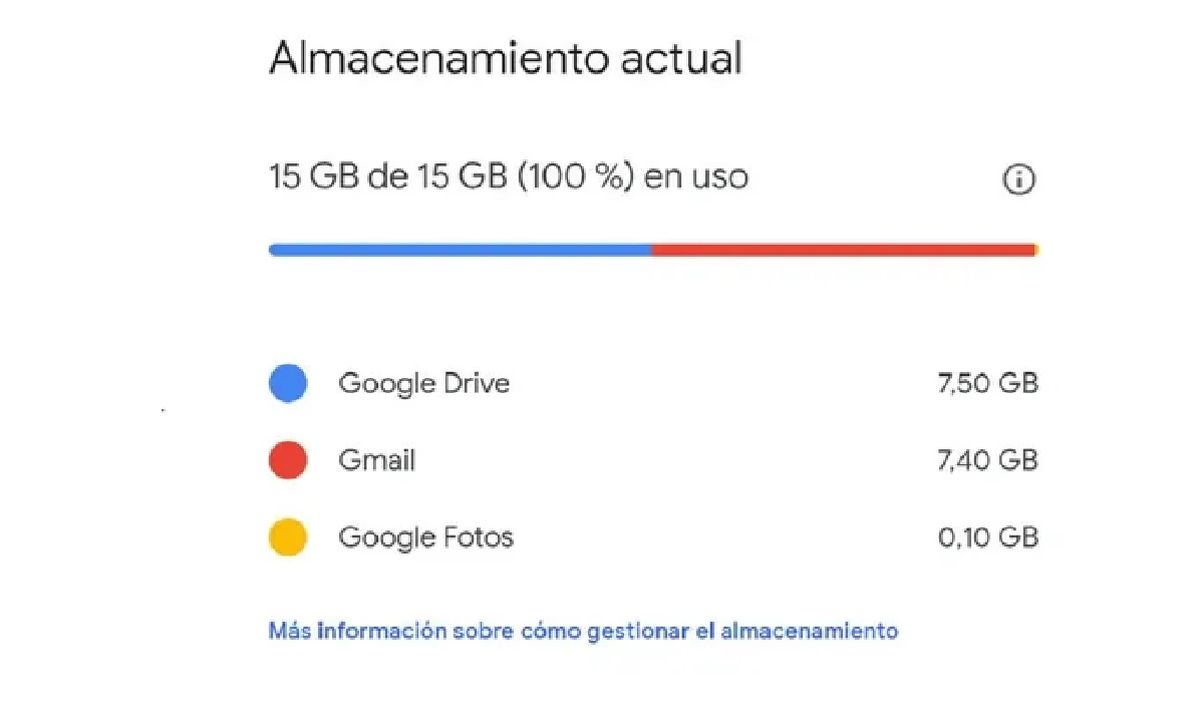The width and height of the screenshot is (1200, 726).
Task: Click the 0,10 GB Fotos usage value
Action: (x=988, y=537)
